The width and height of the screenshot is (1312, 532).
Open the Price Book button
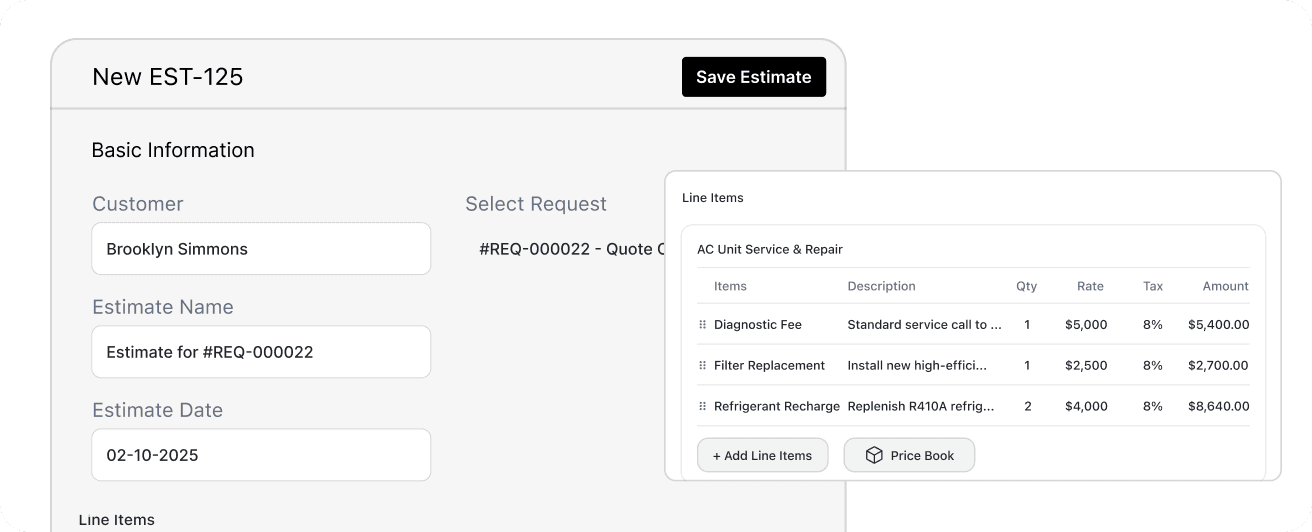point(909,456)
